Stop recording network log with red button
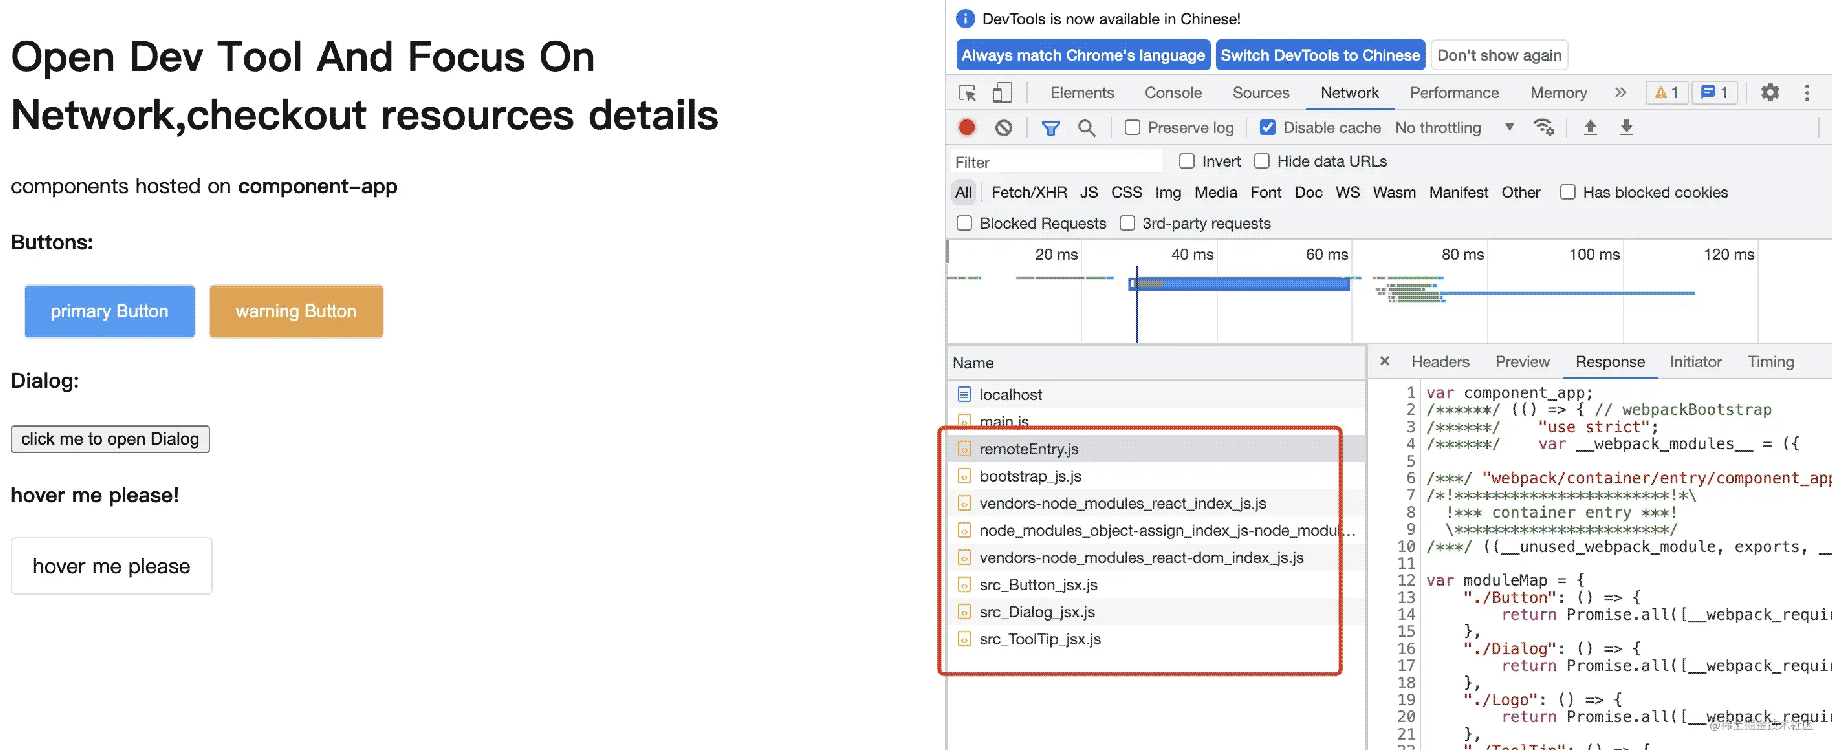Image resolution: width=1832 pixels, height=750 pixels. point(967,127)
